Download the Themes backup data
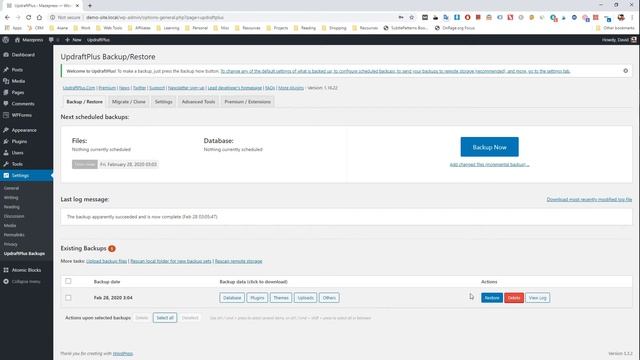 [281, 298]
